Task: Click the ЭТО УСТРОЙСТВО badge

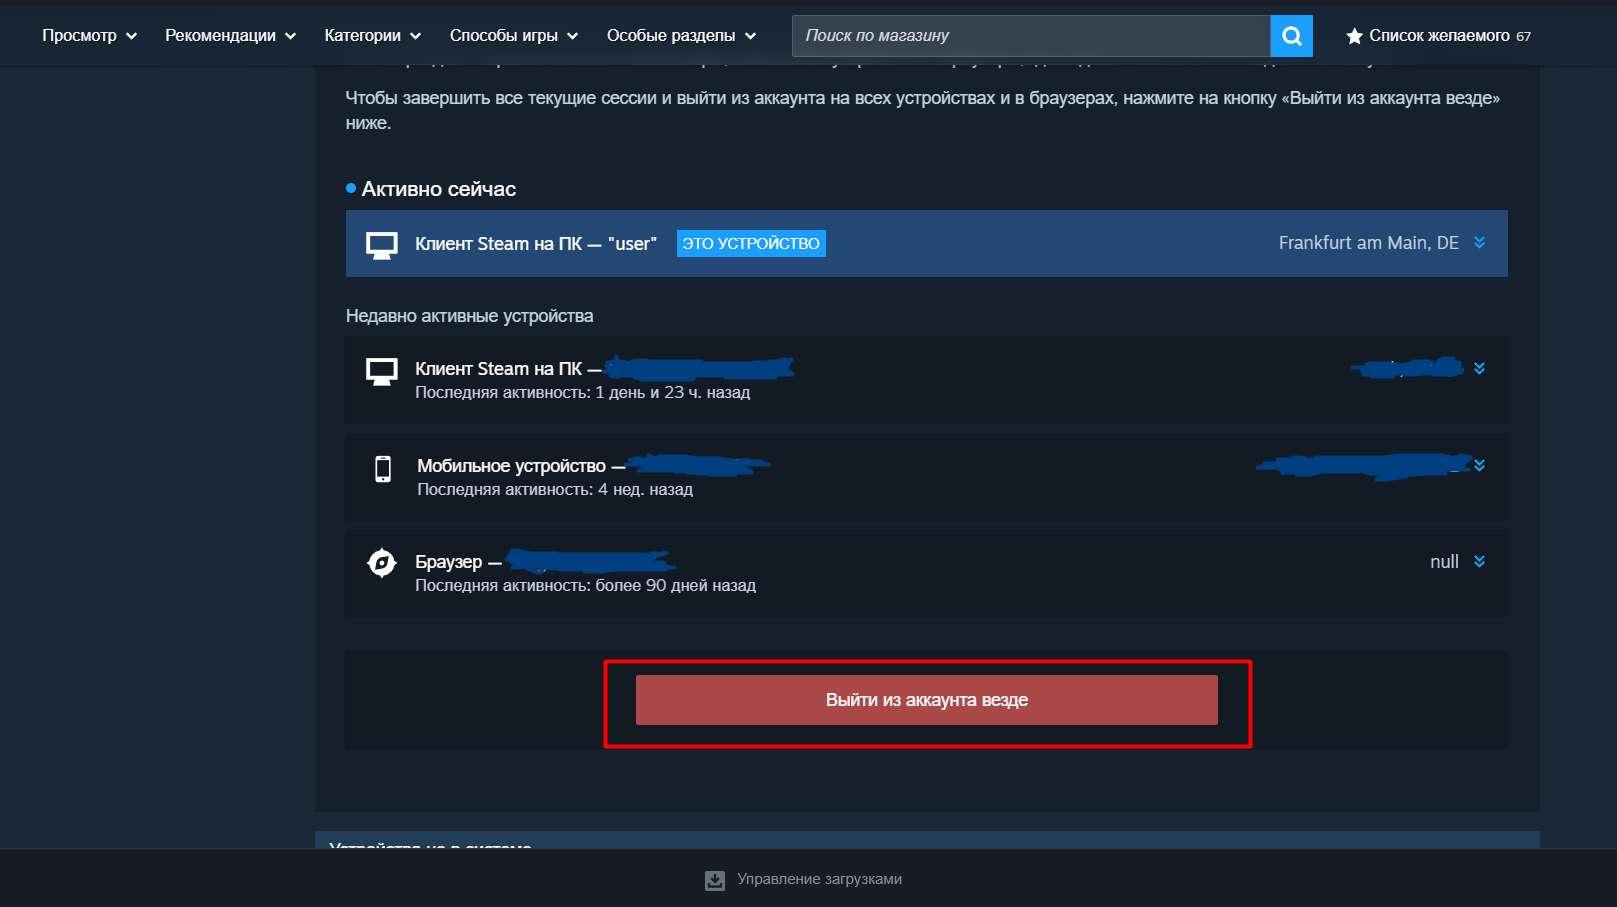Action: [751, 244]
